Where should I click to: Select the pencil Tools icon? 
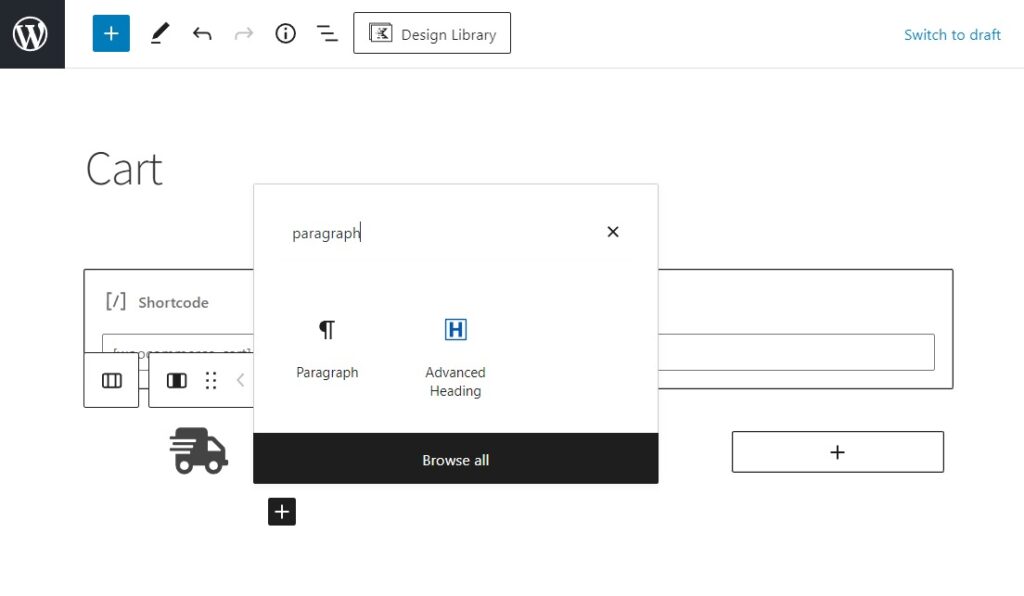click(x=160, y=34)
